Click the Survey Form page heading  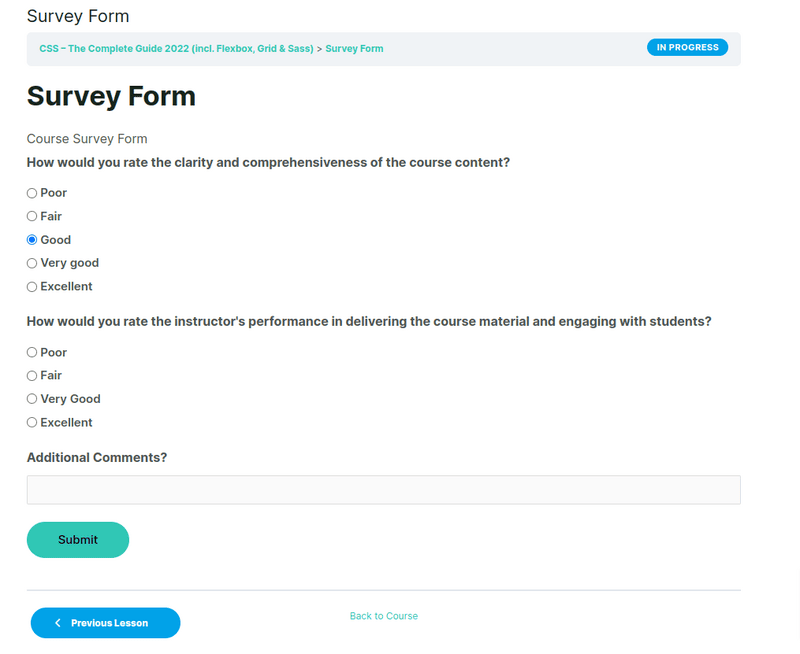coord(111,97)
